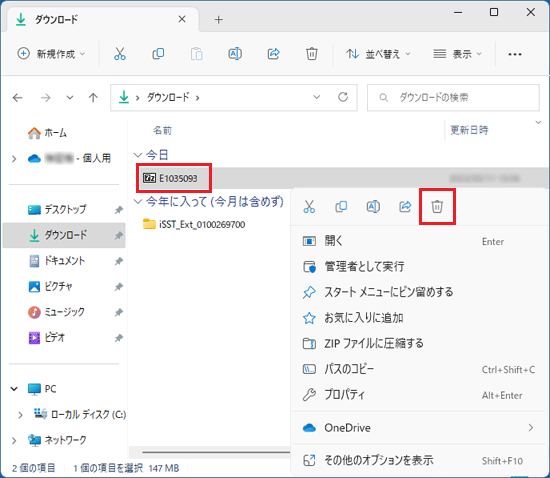This screenshot has width=550, height=478.
Task: Collapse the PC tree node
Action: point(14,389)
